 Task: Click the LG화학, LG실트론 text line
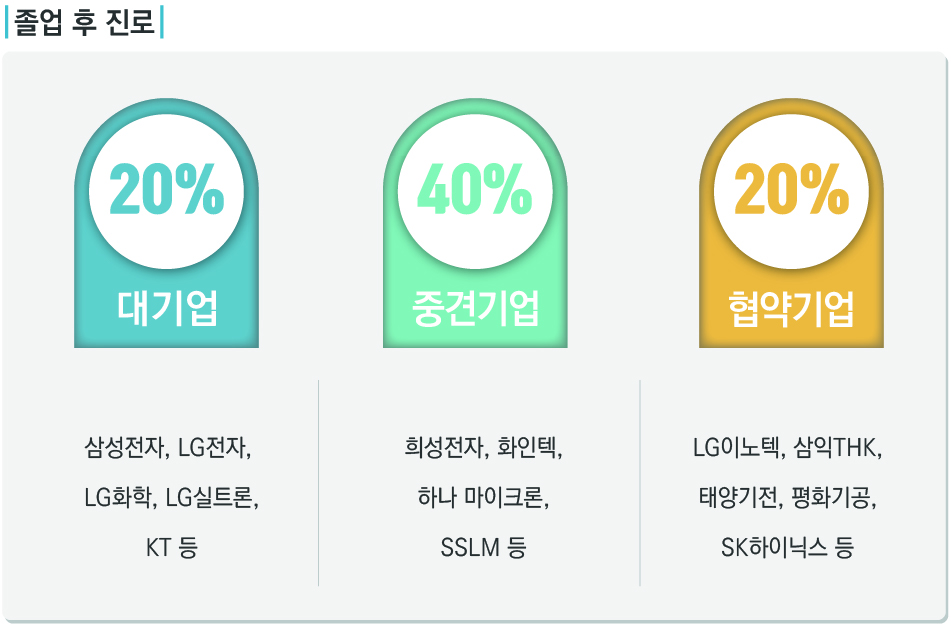point(171,498)
